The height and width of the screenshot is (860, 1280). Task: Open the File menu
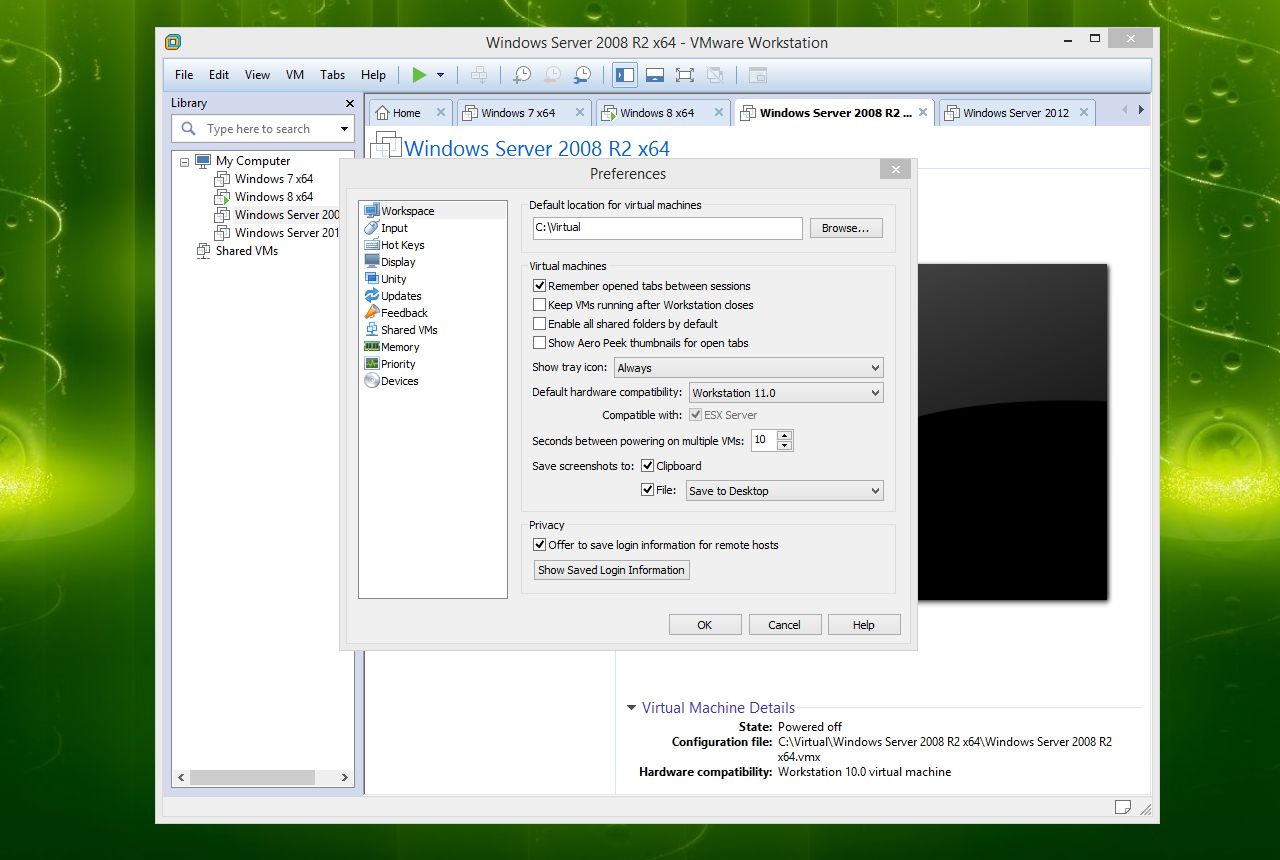pos(184,75)
